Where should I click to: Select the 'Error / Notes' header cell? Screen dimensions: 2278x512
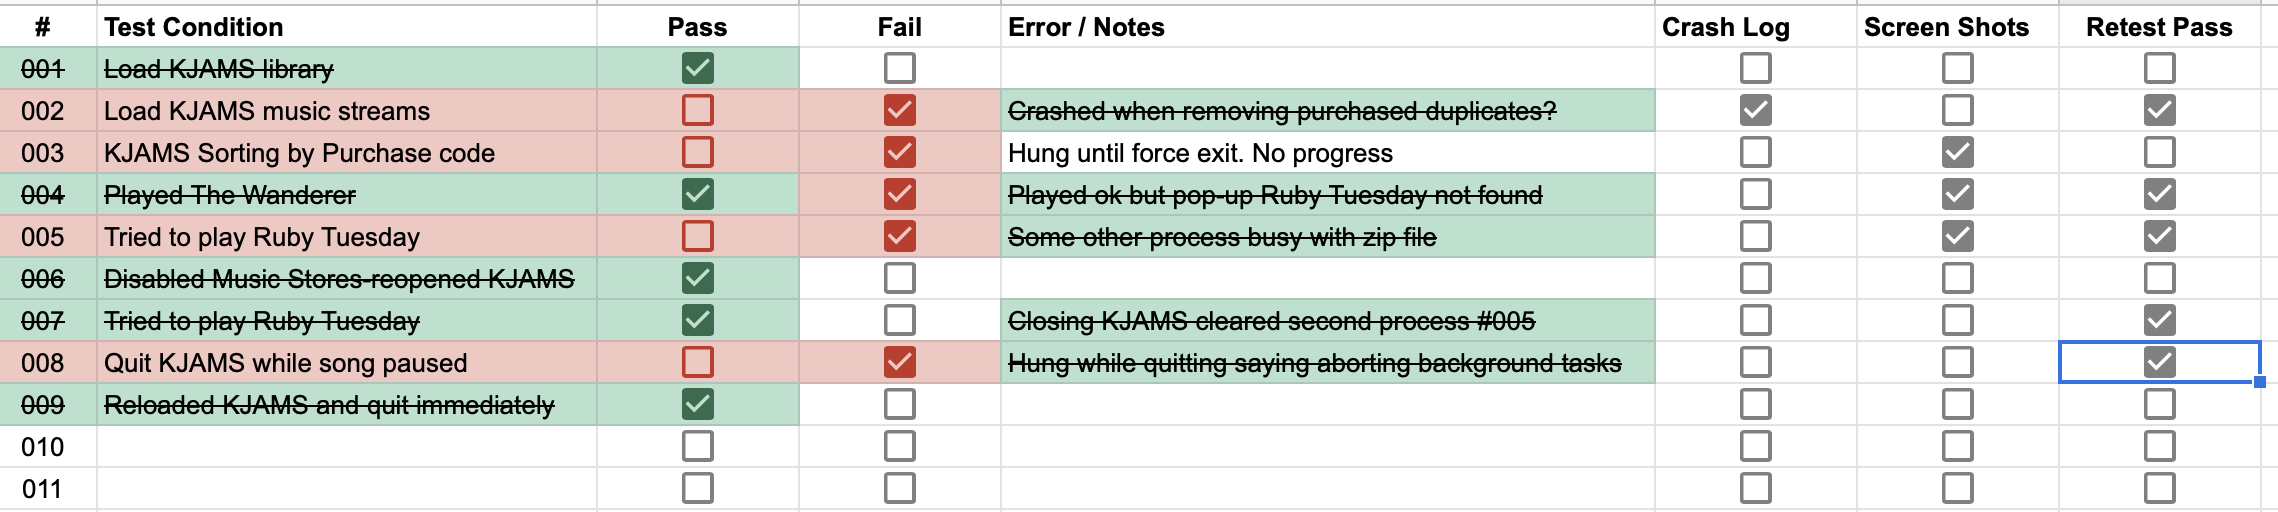tap(1326, 27)
